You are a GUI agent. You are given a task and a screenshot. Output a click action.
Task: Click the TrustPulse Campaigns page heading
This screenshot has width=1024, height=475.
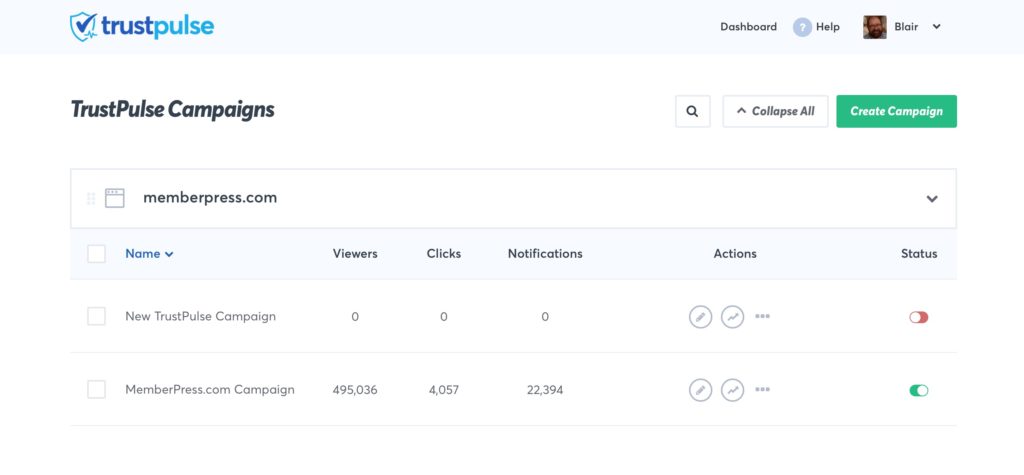(x=172, y=110)
